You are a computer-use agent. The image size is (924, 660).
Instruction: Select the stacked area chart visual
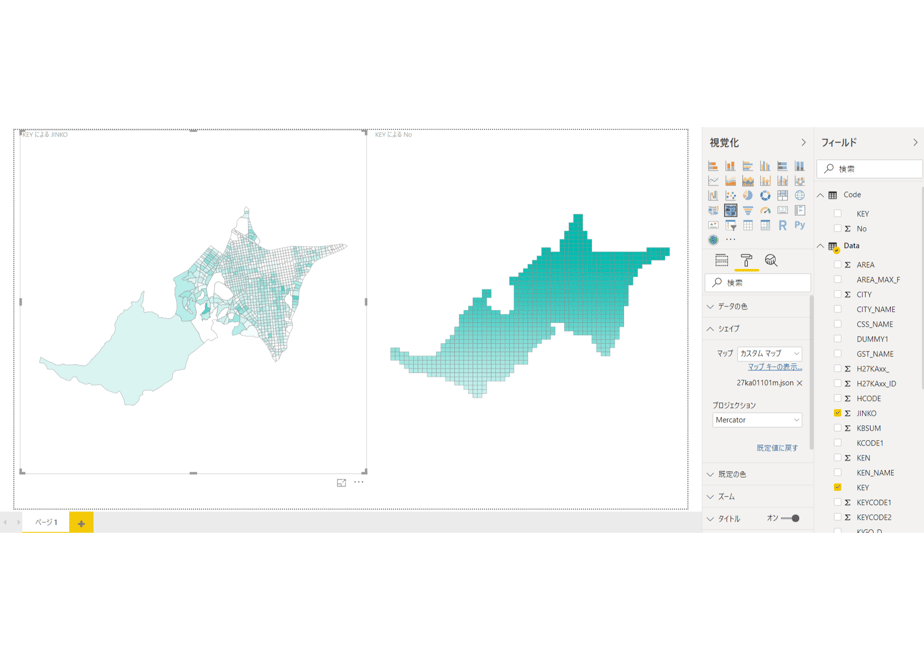(748, 180)
